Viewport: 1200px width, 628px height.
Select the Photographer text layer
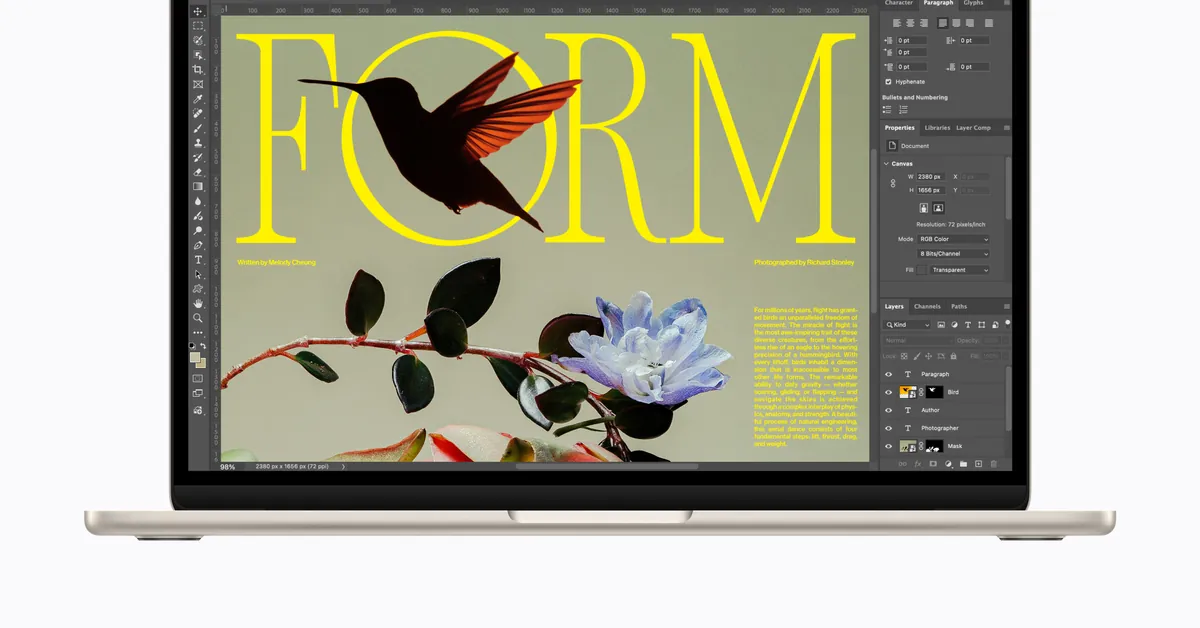(x=939, y=428)
